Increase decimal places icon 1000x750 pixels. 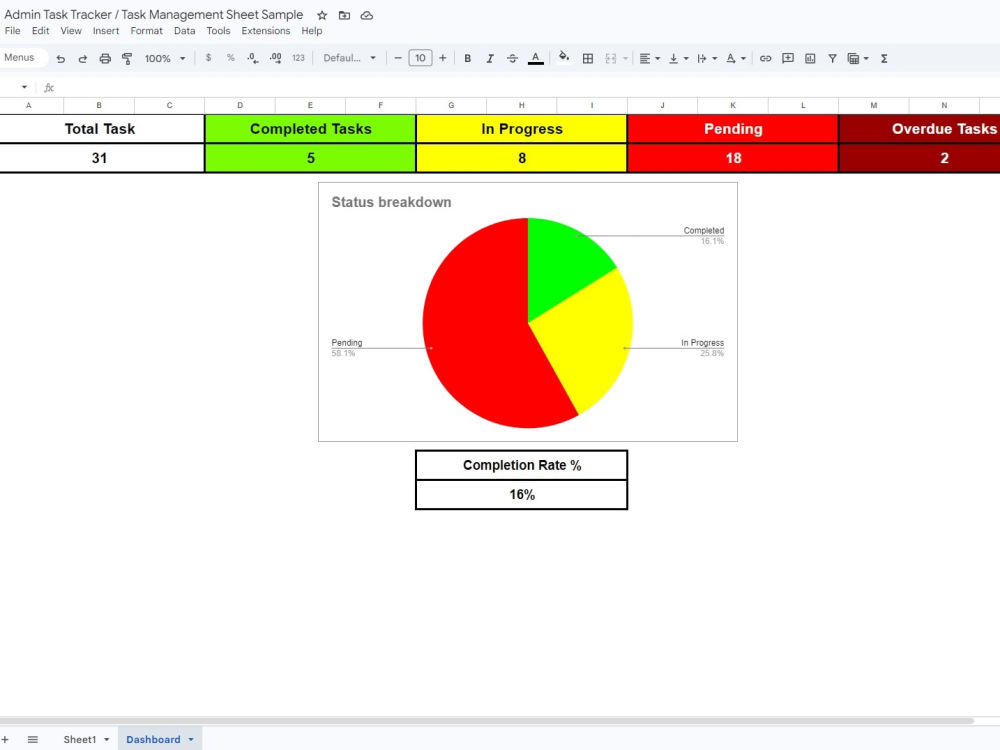(276, 58)
